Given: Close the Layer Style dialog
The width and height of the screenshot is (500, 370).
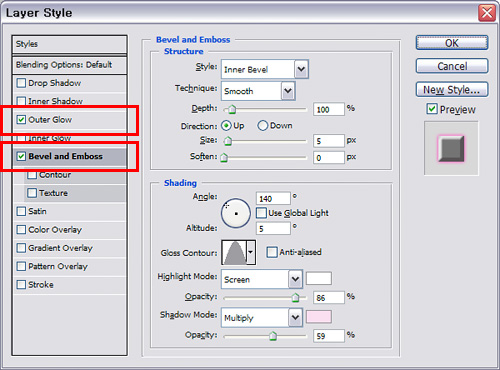Looking at the screenshot, I should [x=487, y=13].
